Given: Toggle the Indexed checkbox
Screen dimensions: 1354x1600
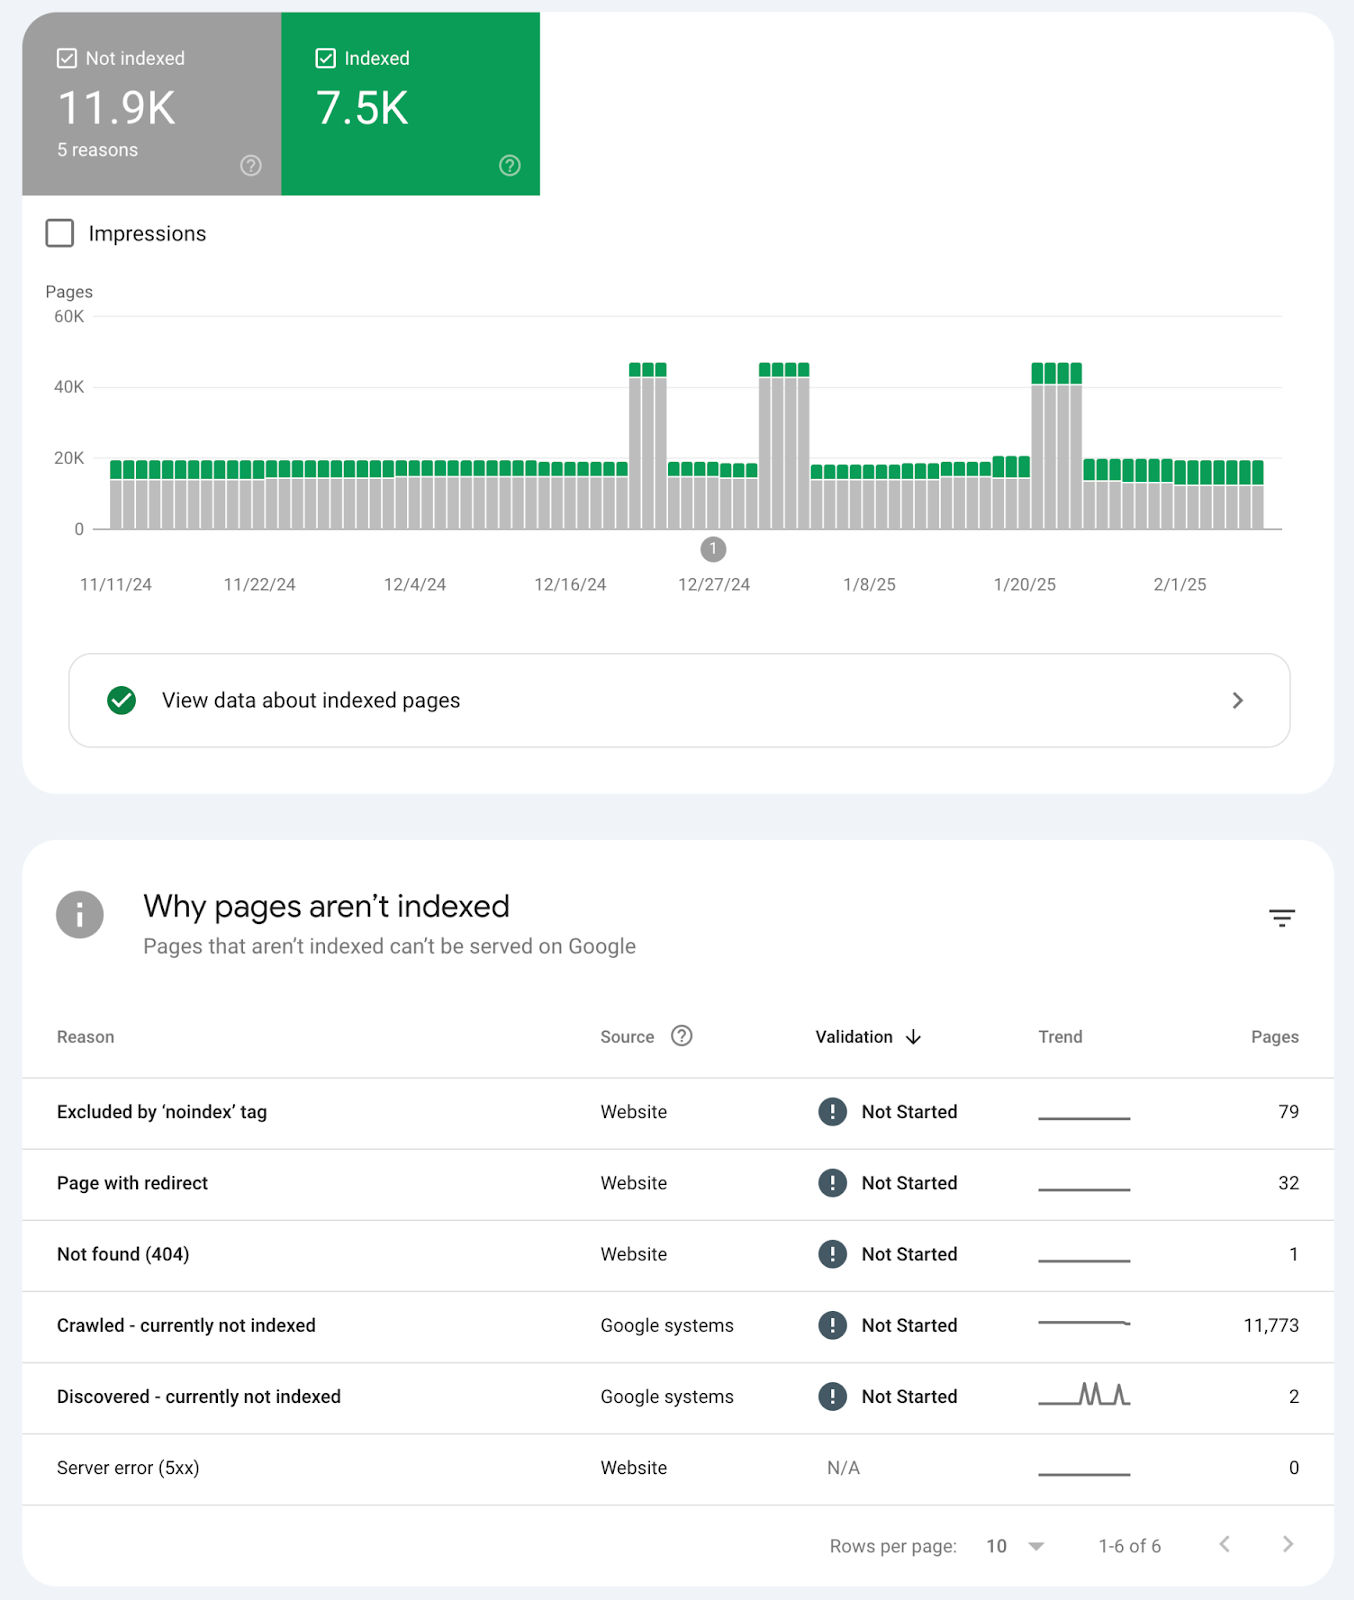Looking at the screenshot, I should click(x=325, y=58).
